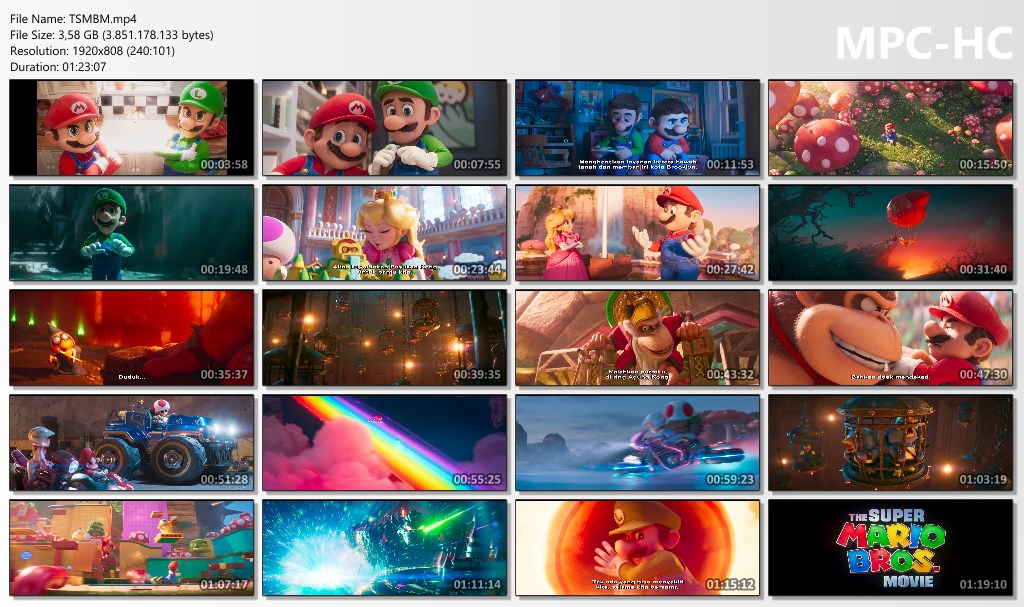Viewport: 1024px width, 607px height.
Task: Select the Luigi dark forest frame 00:19:48
Action: 131,233
